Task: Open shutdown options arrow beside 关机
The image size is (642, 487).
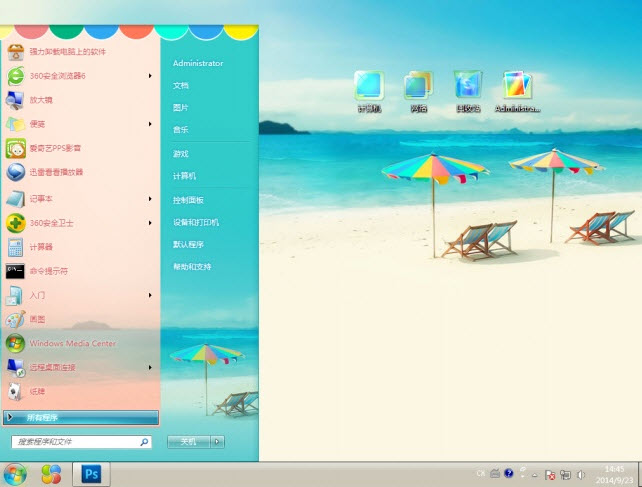Action: click(217, 441)
